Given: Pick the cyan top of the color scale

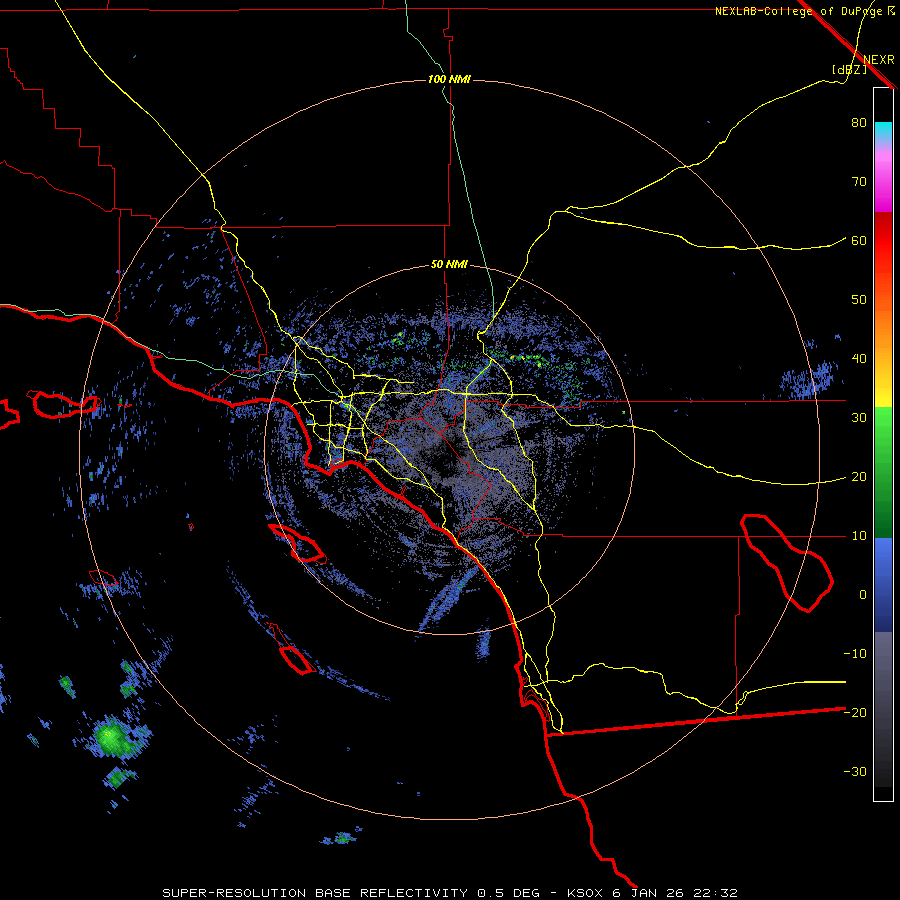Looking at the screenshot, I should 883,131.
